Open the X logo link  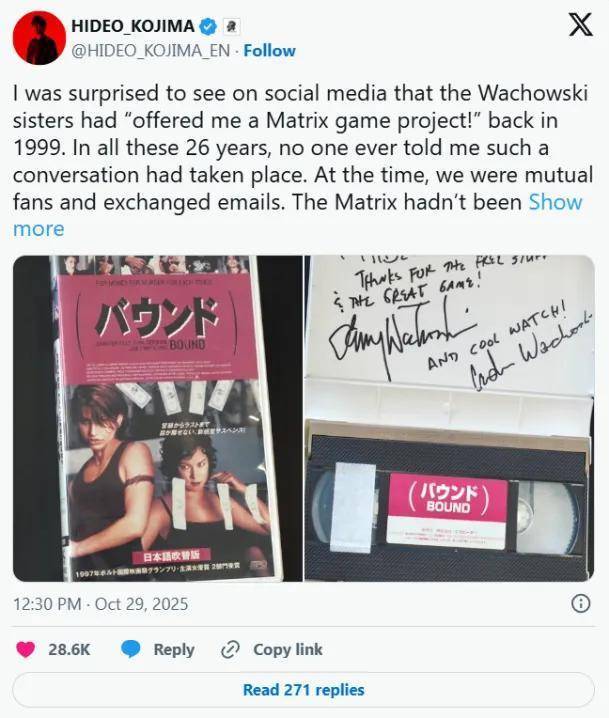pos(580,25)
